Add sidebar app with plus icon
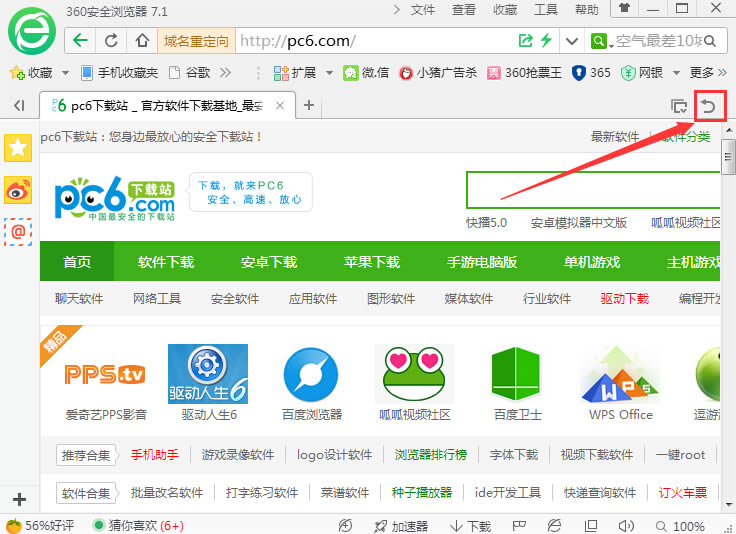Screen dimensions: 736x534 (19, 499)
